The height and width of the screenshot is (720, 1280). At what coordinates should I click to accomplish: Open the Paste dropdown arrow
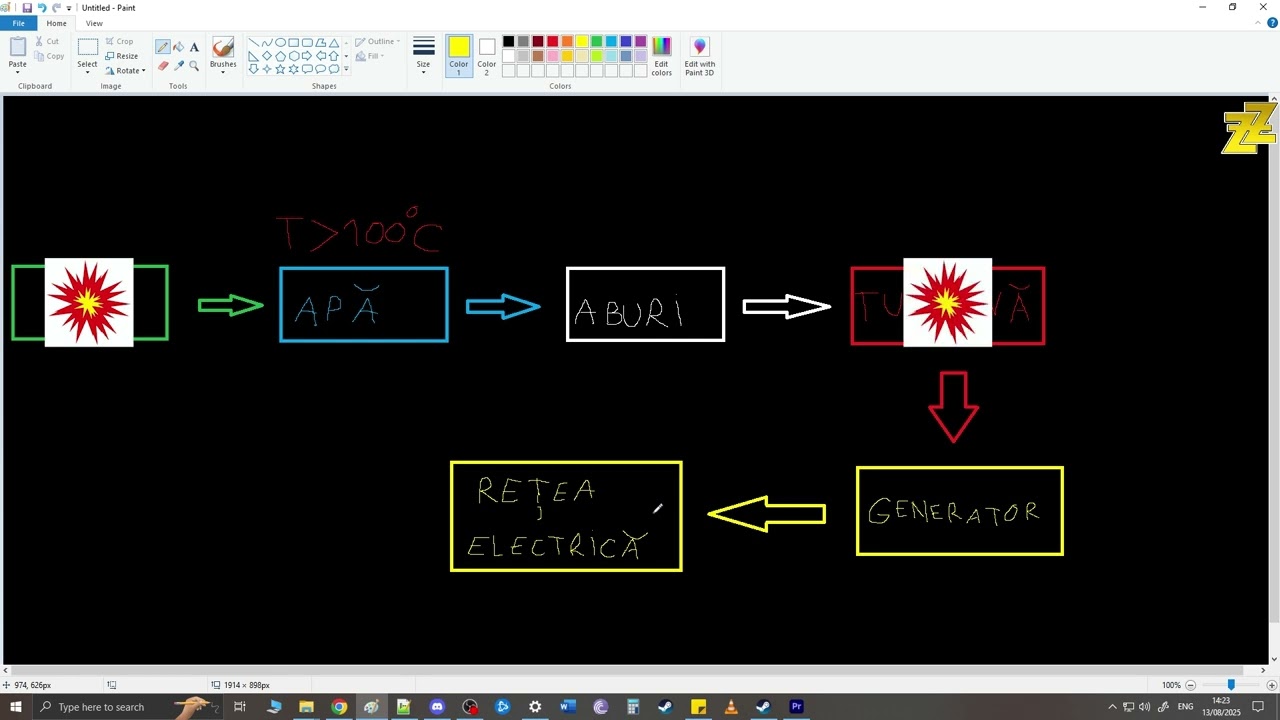(x=18, y=72)
